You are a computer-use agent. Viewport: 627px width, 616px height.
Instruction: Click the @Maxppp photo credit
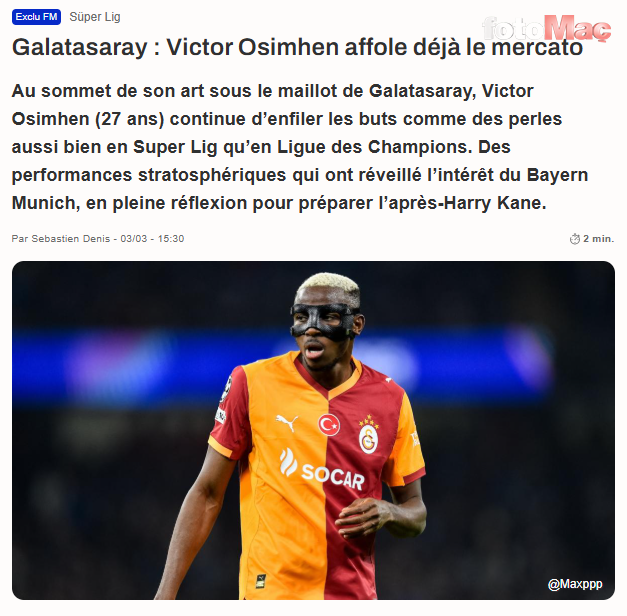point(575,584)
